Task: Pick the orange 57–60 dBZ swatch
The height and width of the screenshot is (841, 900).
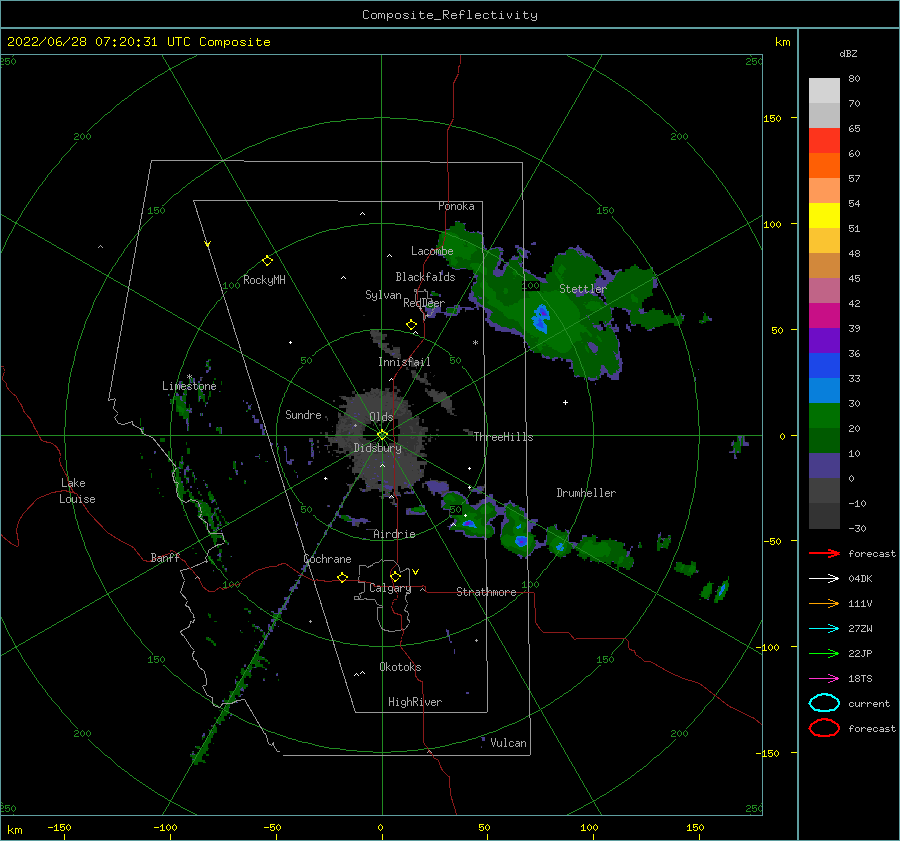Action: pos(824,166)
